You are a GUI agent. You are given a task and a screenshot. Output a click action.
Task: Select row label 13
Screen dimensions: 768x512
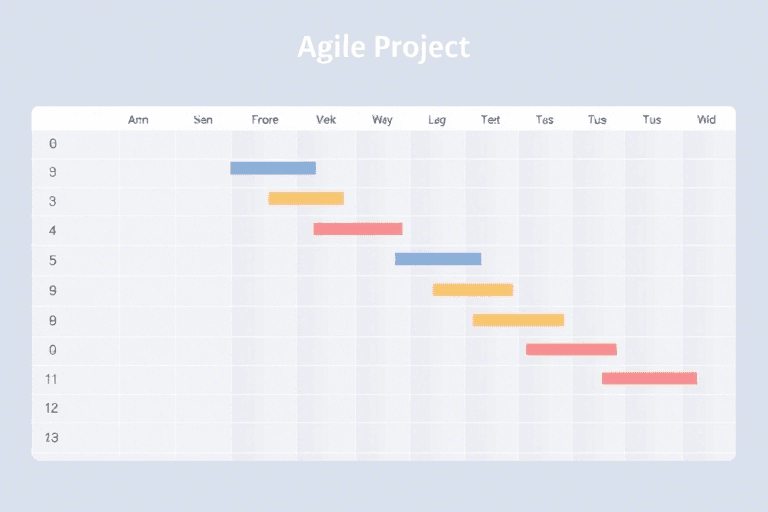52,437
